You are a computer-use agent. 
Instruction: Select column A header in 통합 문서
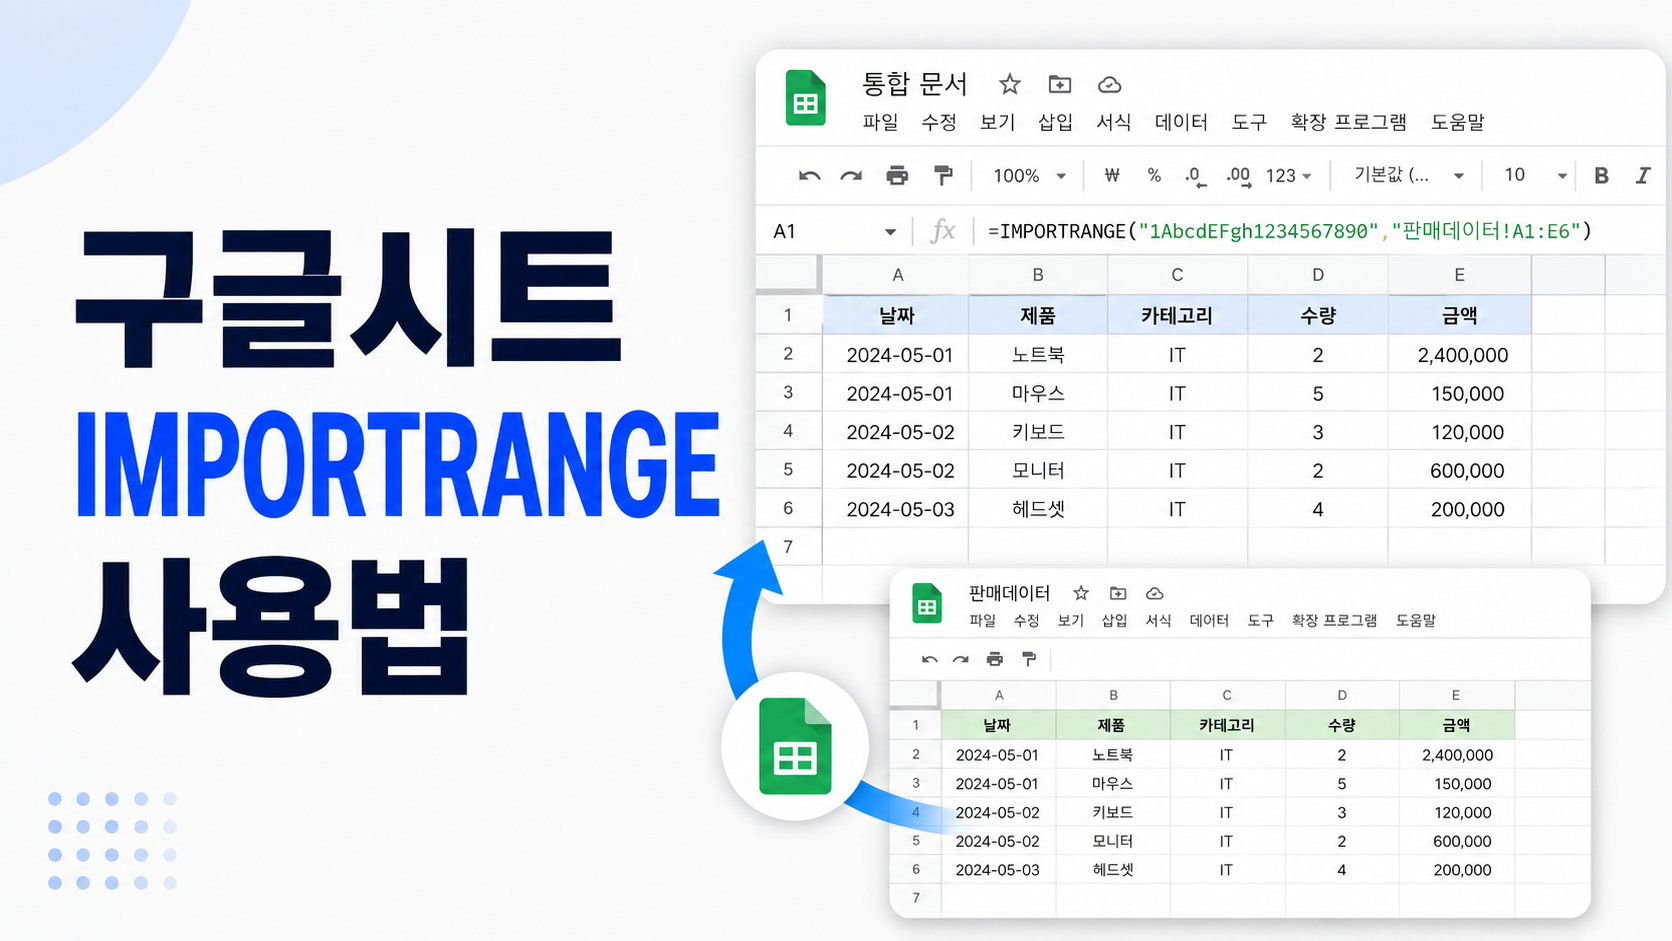(x=897, y=275)
